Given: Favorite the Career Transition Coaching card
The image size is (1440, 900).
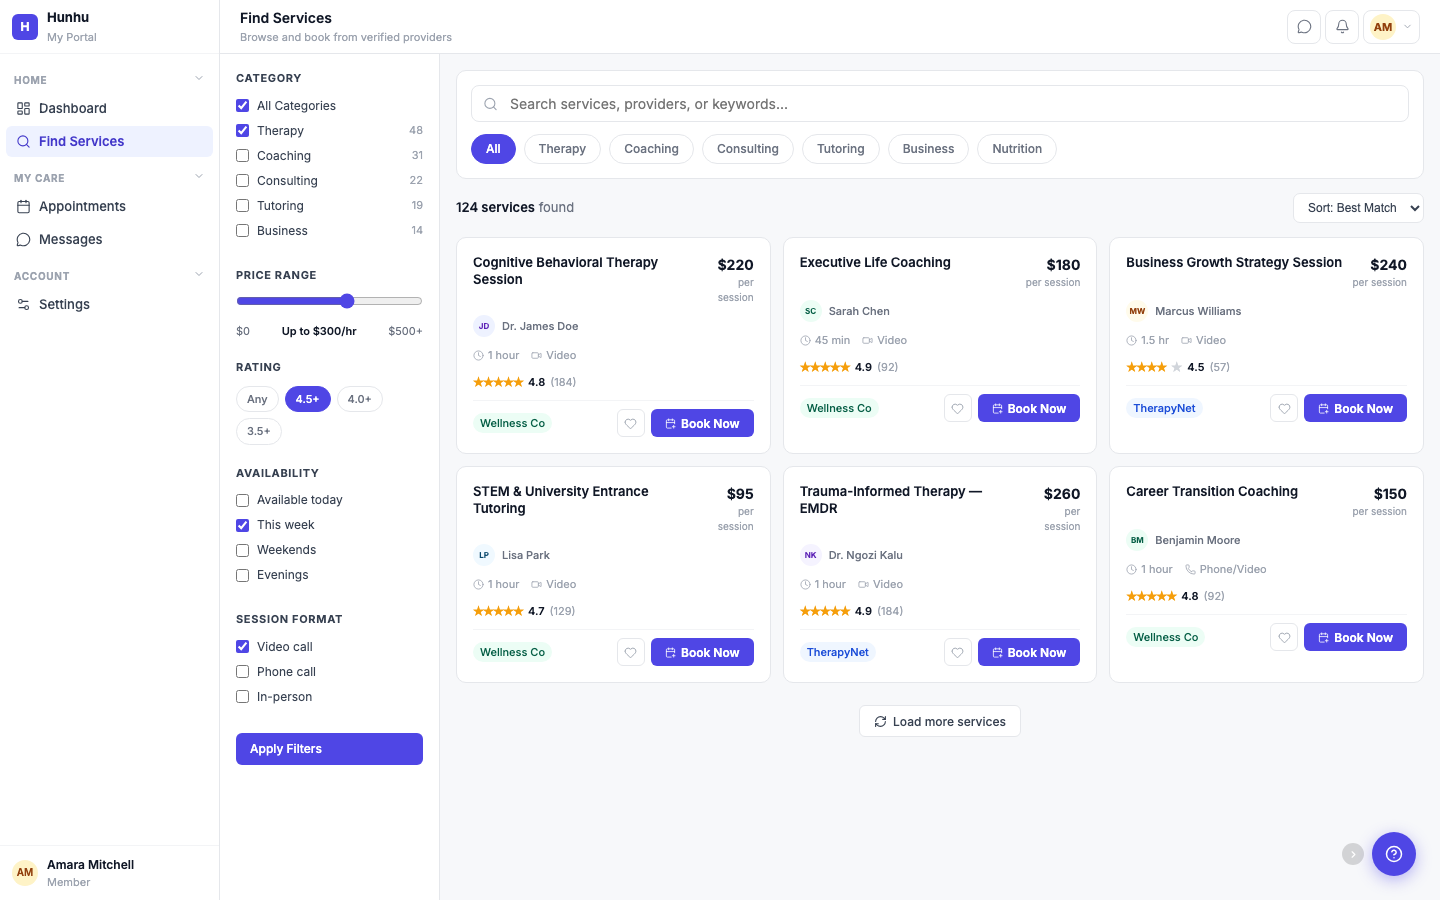Looking at the screenshot, I should pyautogui.click(x=1284, y=637).
